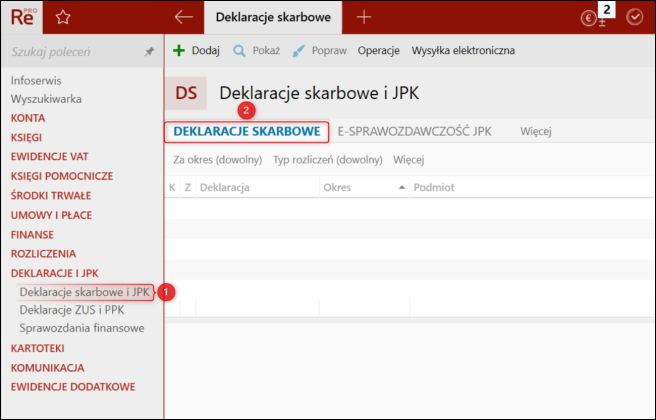Viewport: 656px width, 420px height.
Task: Pin the command search panel
Action: [x=149, y=52]
